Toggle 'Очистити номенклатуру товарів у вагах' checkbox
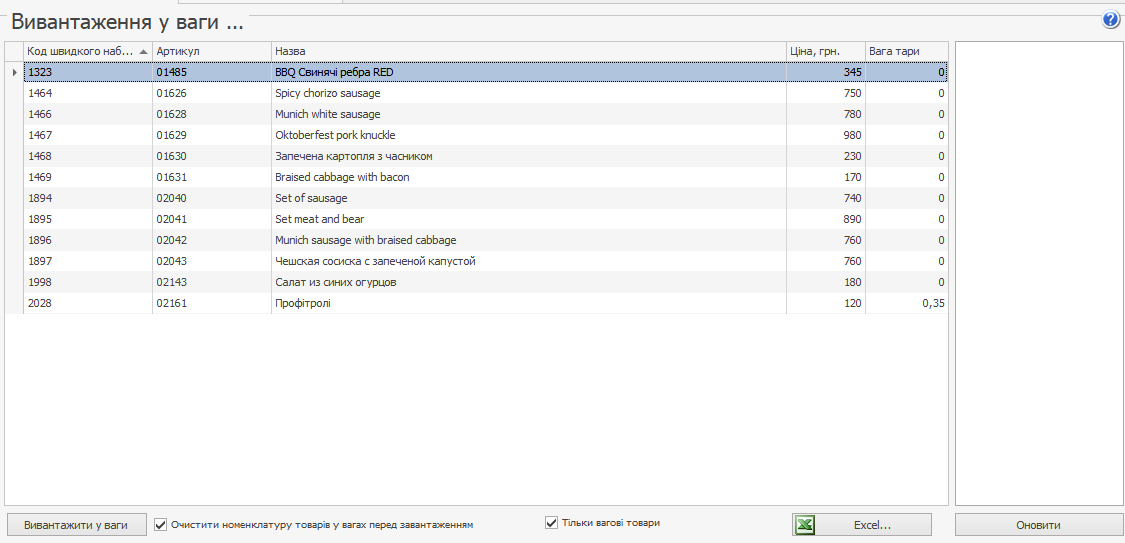The image size is (1125, 543). coord(161,524)
